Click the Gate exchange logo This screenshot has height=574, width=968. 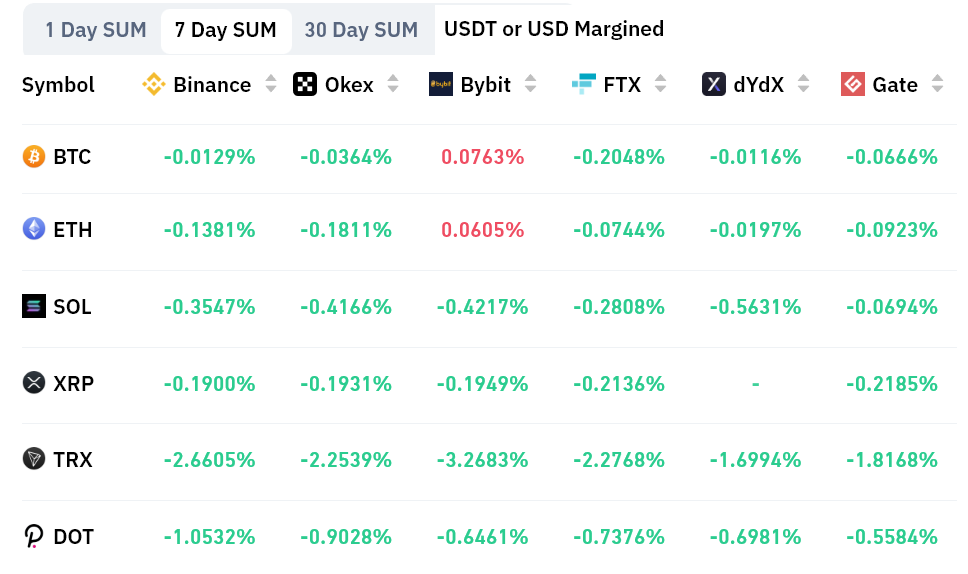[x=853, y=85]
